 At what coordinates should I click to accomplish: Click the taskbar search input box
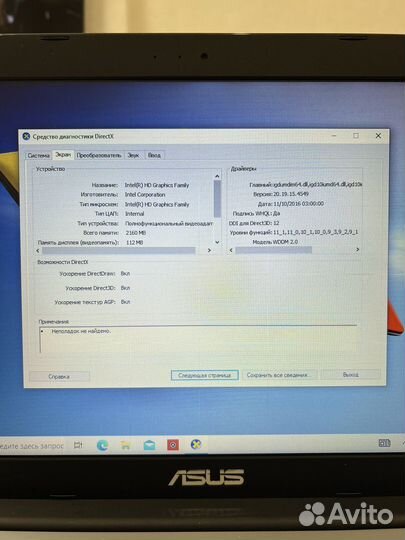(32, 446)
